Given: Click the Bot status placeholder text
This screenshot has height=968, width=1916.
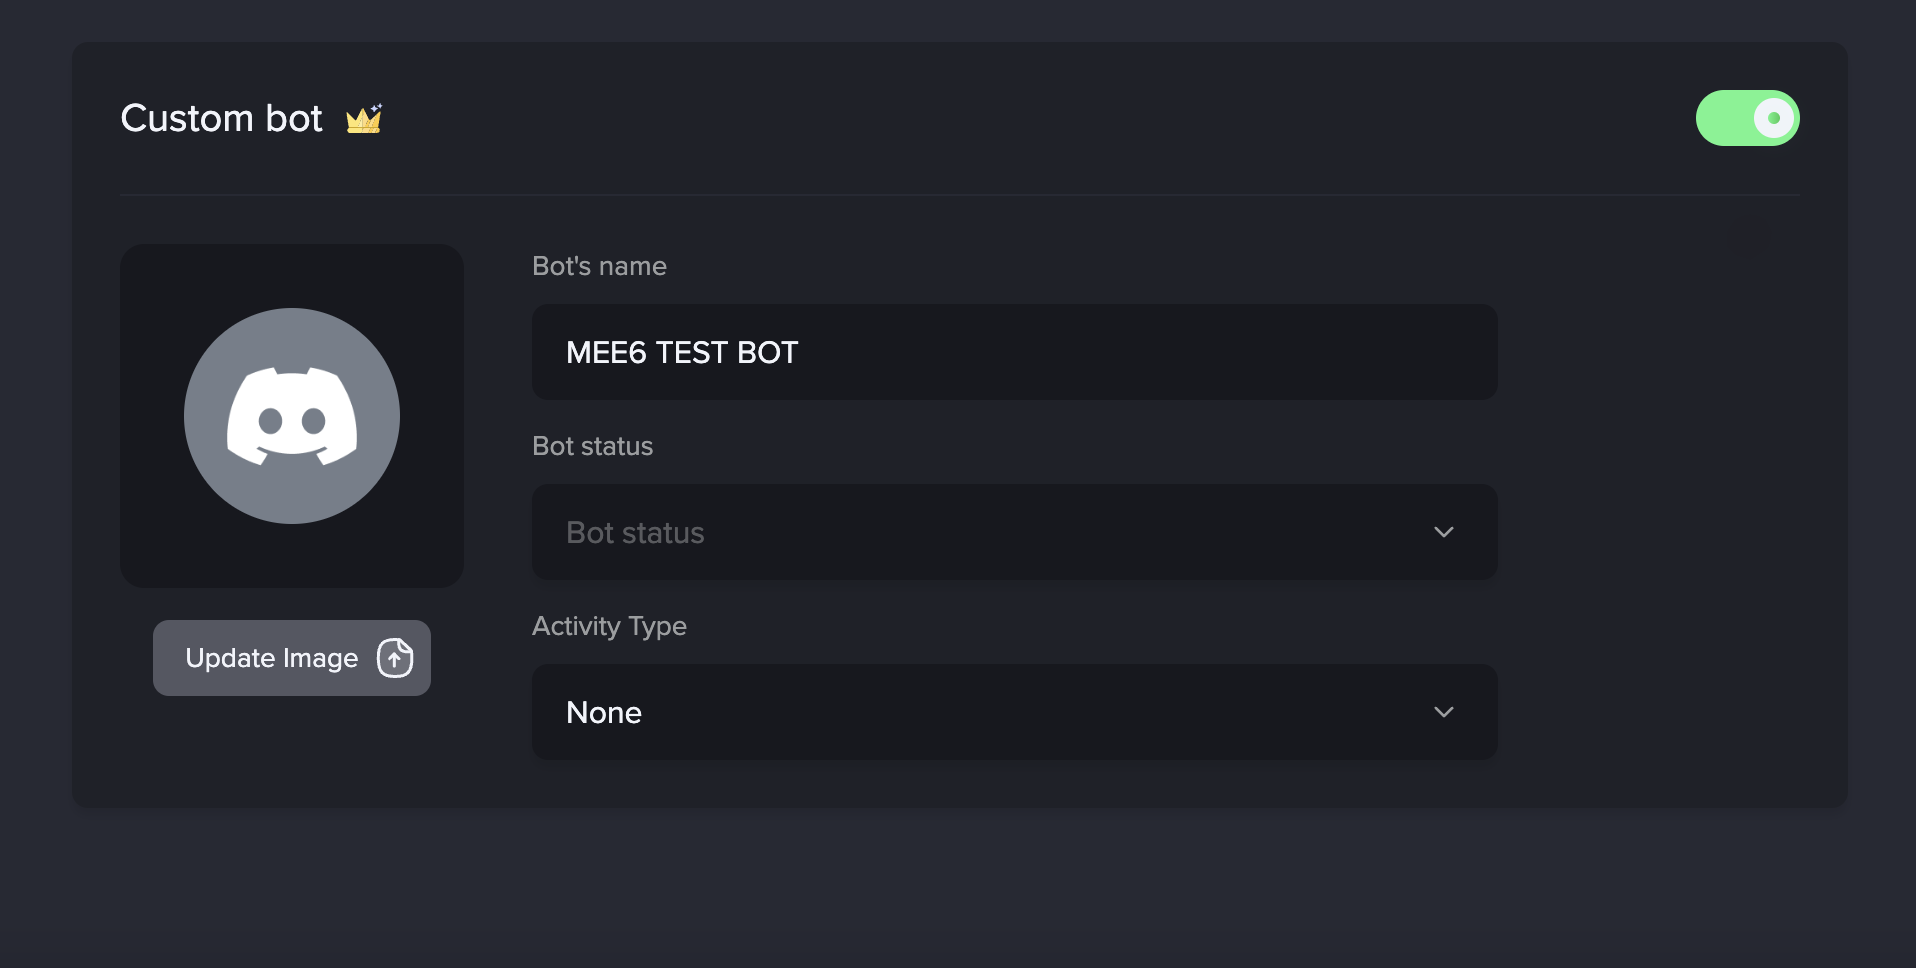Looking at the screenshot, I should pyautogui.click(x=635, y=533).
